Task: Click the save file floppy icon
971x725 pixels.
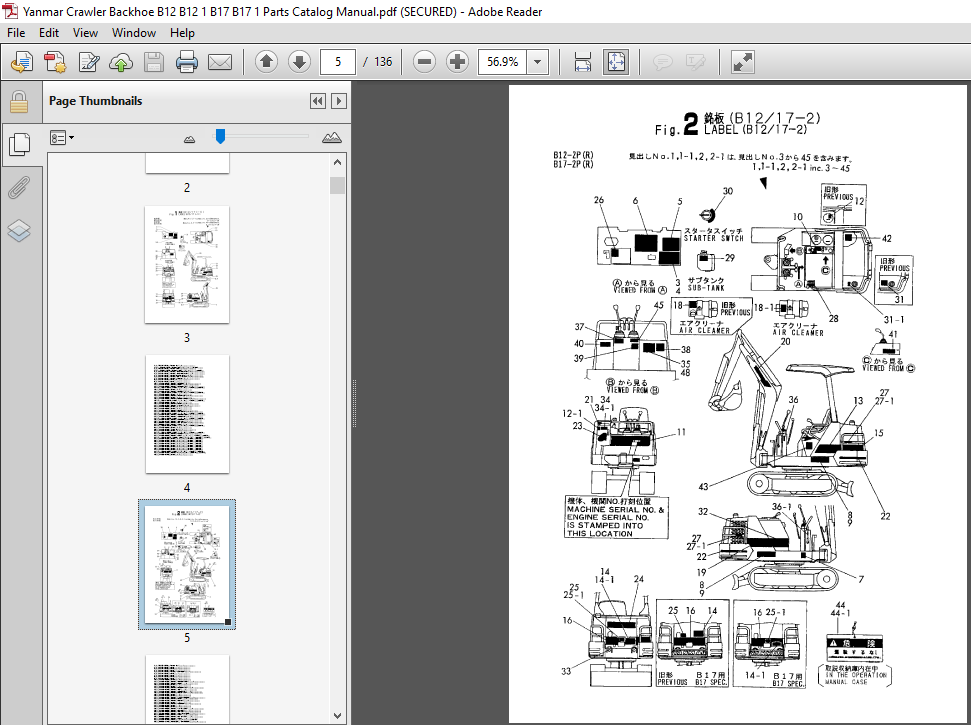Action: 154,62
